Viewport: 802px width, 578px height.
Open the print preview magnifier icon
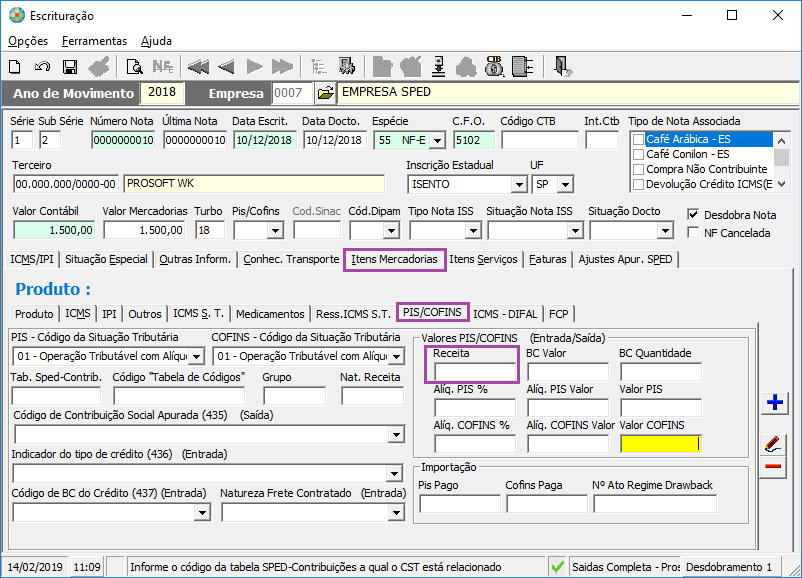(134, 67)
